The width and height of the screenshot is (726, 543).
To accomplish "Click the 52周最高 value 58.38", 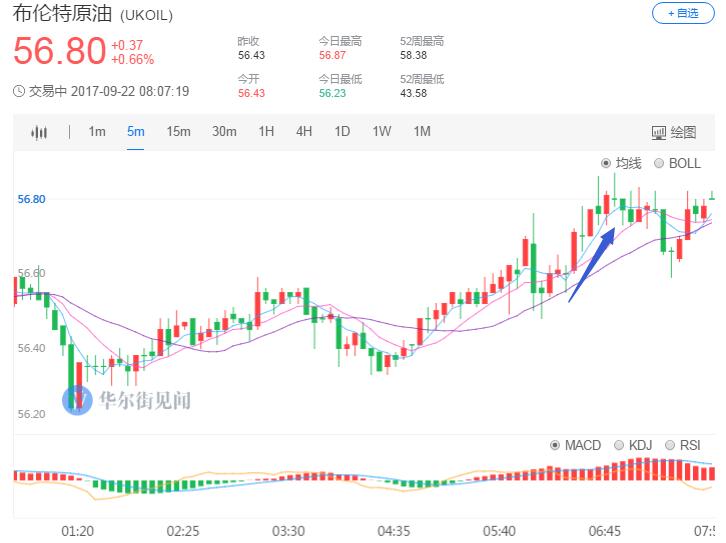I will click(x=413, y=56).
